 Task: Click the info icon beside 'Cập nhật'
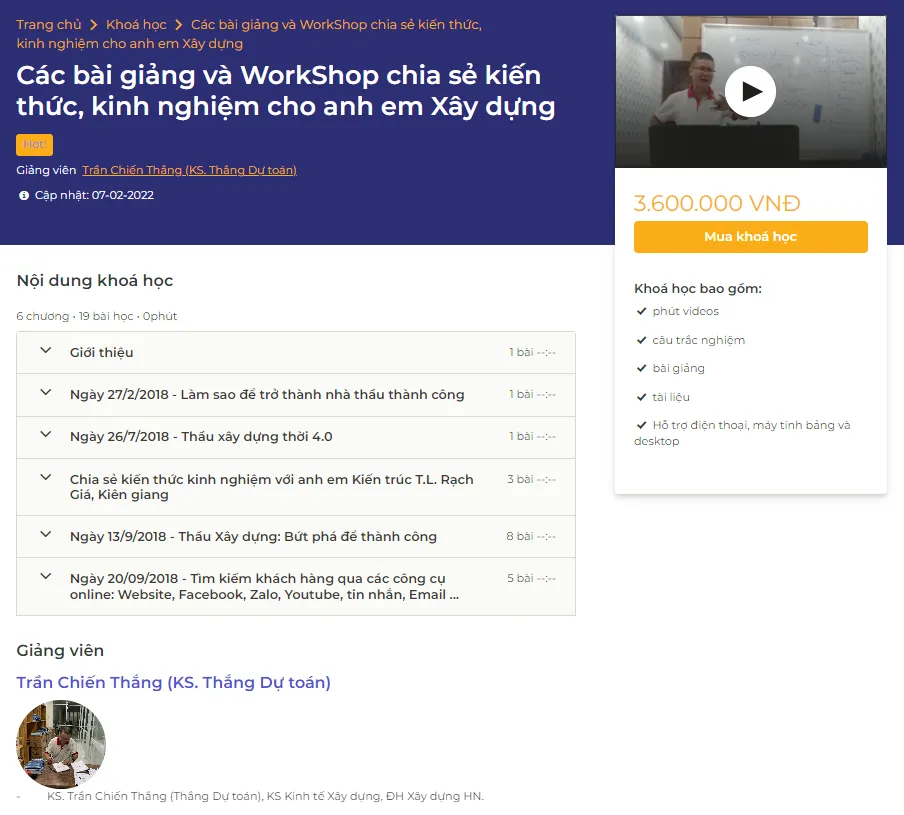24,196
